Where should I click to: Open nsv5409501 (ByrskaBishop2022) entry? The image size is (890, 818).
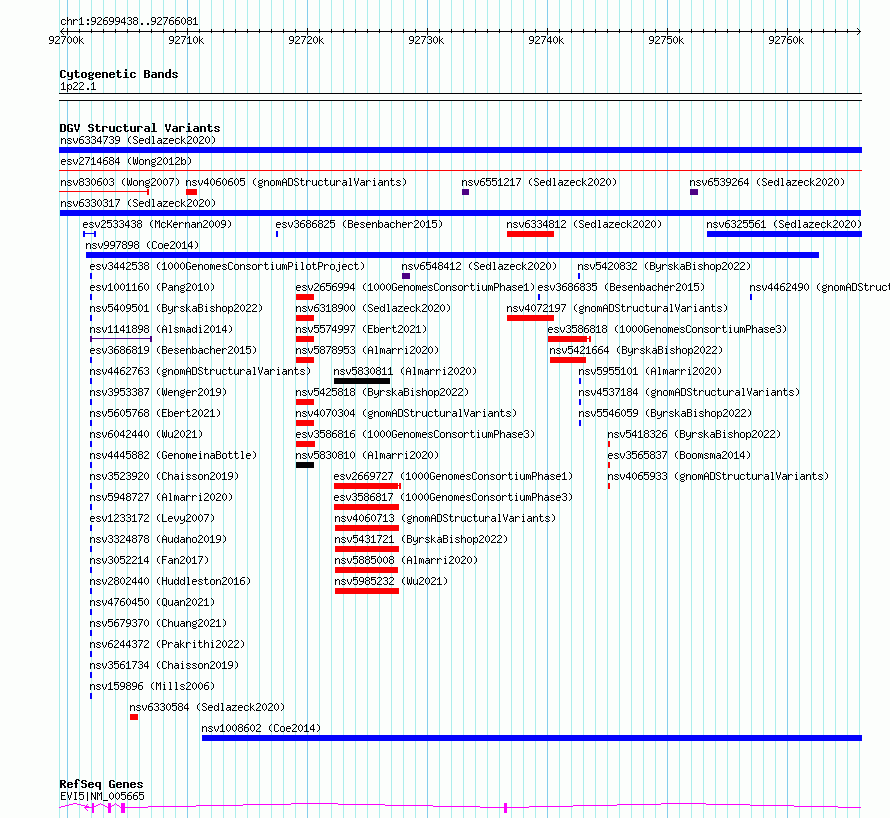pyautogui.click(x=176, y=308)
